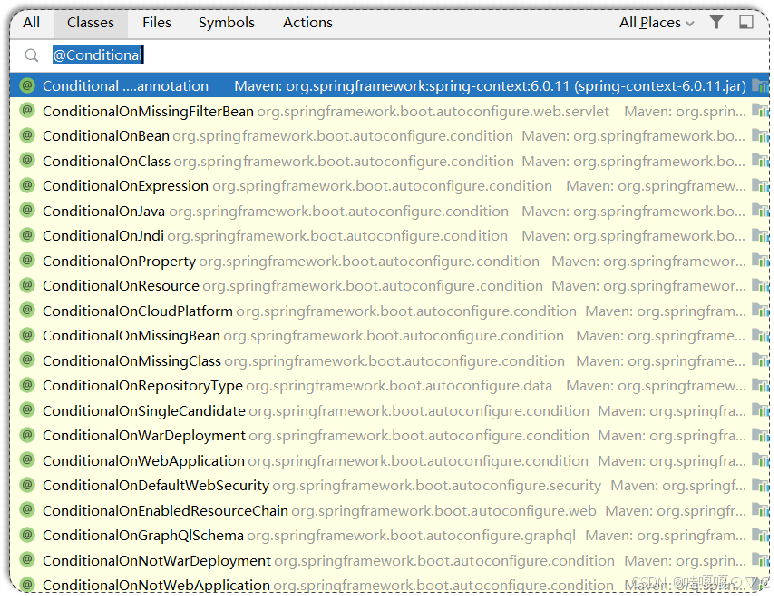Click annotation icon beside ConditionalOnExpression
Image resolution: width=774 pixels, height=596 pixels.
27,185
